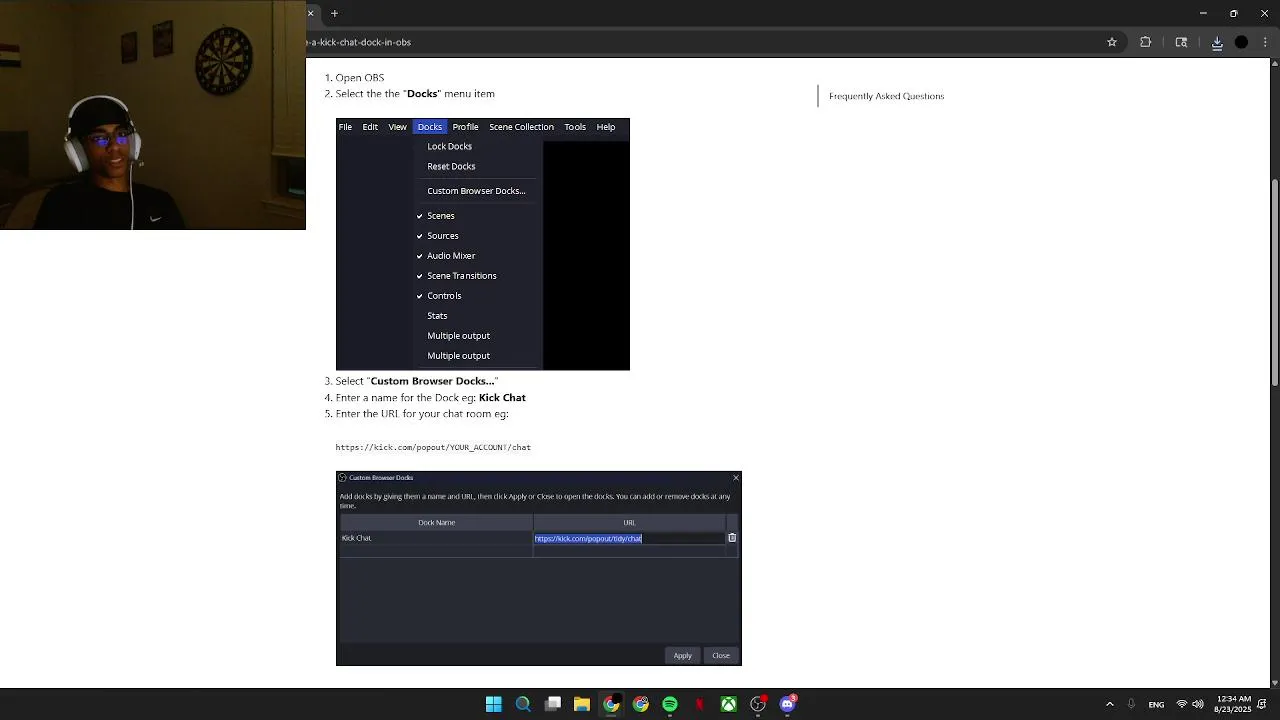The image size is (1280, 720).
Task: Open the Chrome profile avatar
Action: pos(1241,42)
